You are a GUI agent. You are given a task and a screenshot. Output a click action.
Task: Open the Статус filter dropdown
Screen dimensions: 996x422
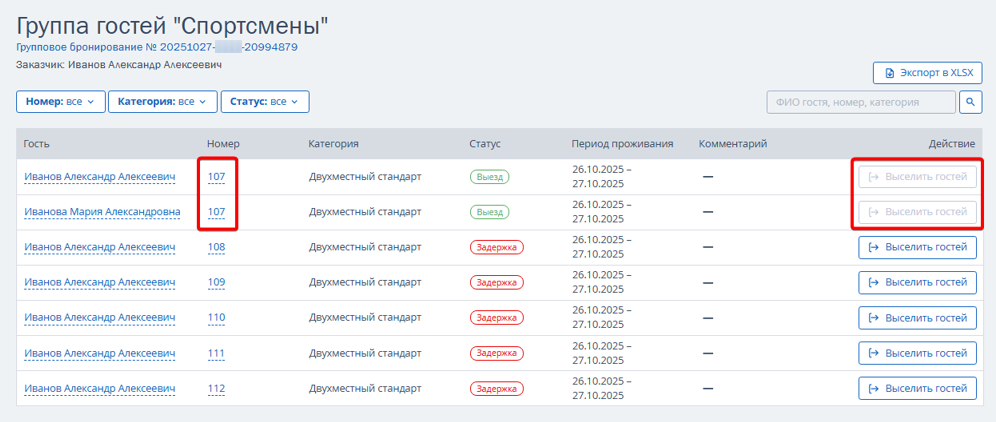pyautogui.click(x=265, y=102)
